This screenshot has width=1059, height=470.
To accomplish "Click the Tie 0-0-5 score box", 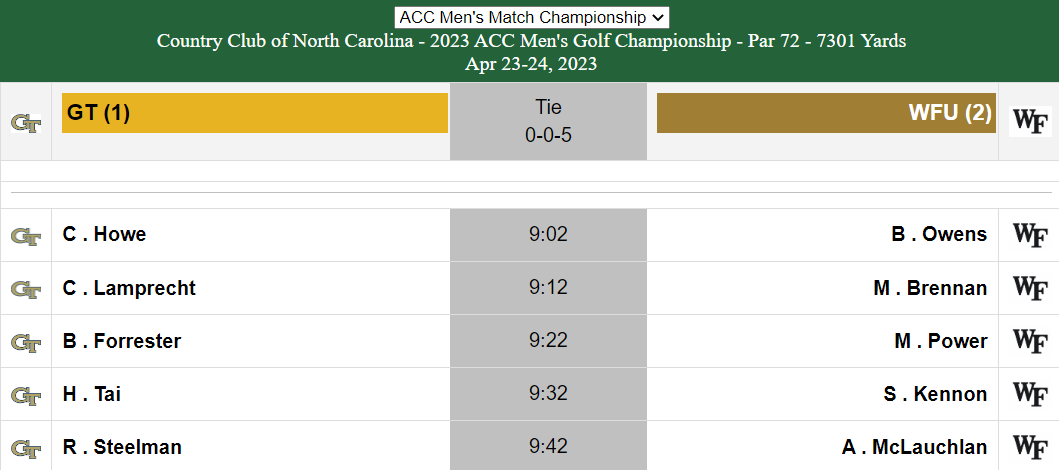I will pyautogui.click(x=548, y=122).
